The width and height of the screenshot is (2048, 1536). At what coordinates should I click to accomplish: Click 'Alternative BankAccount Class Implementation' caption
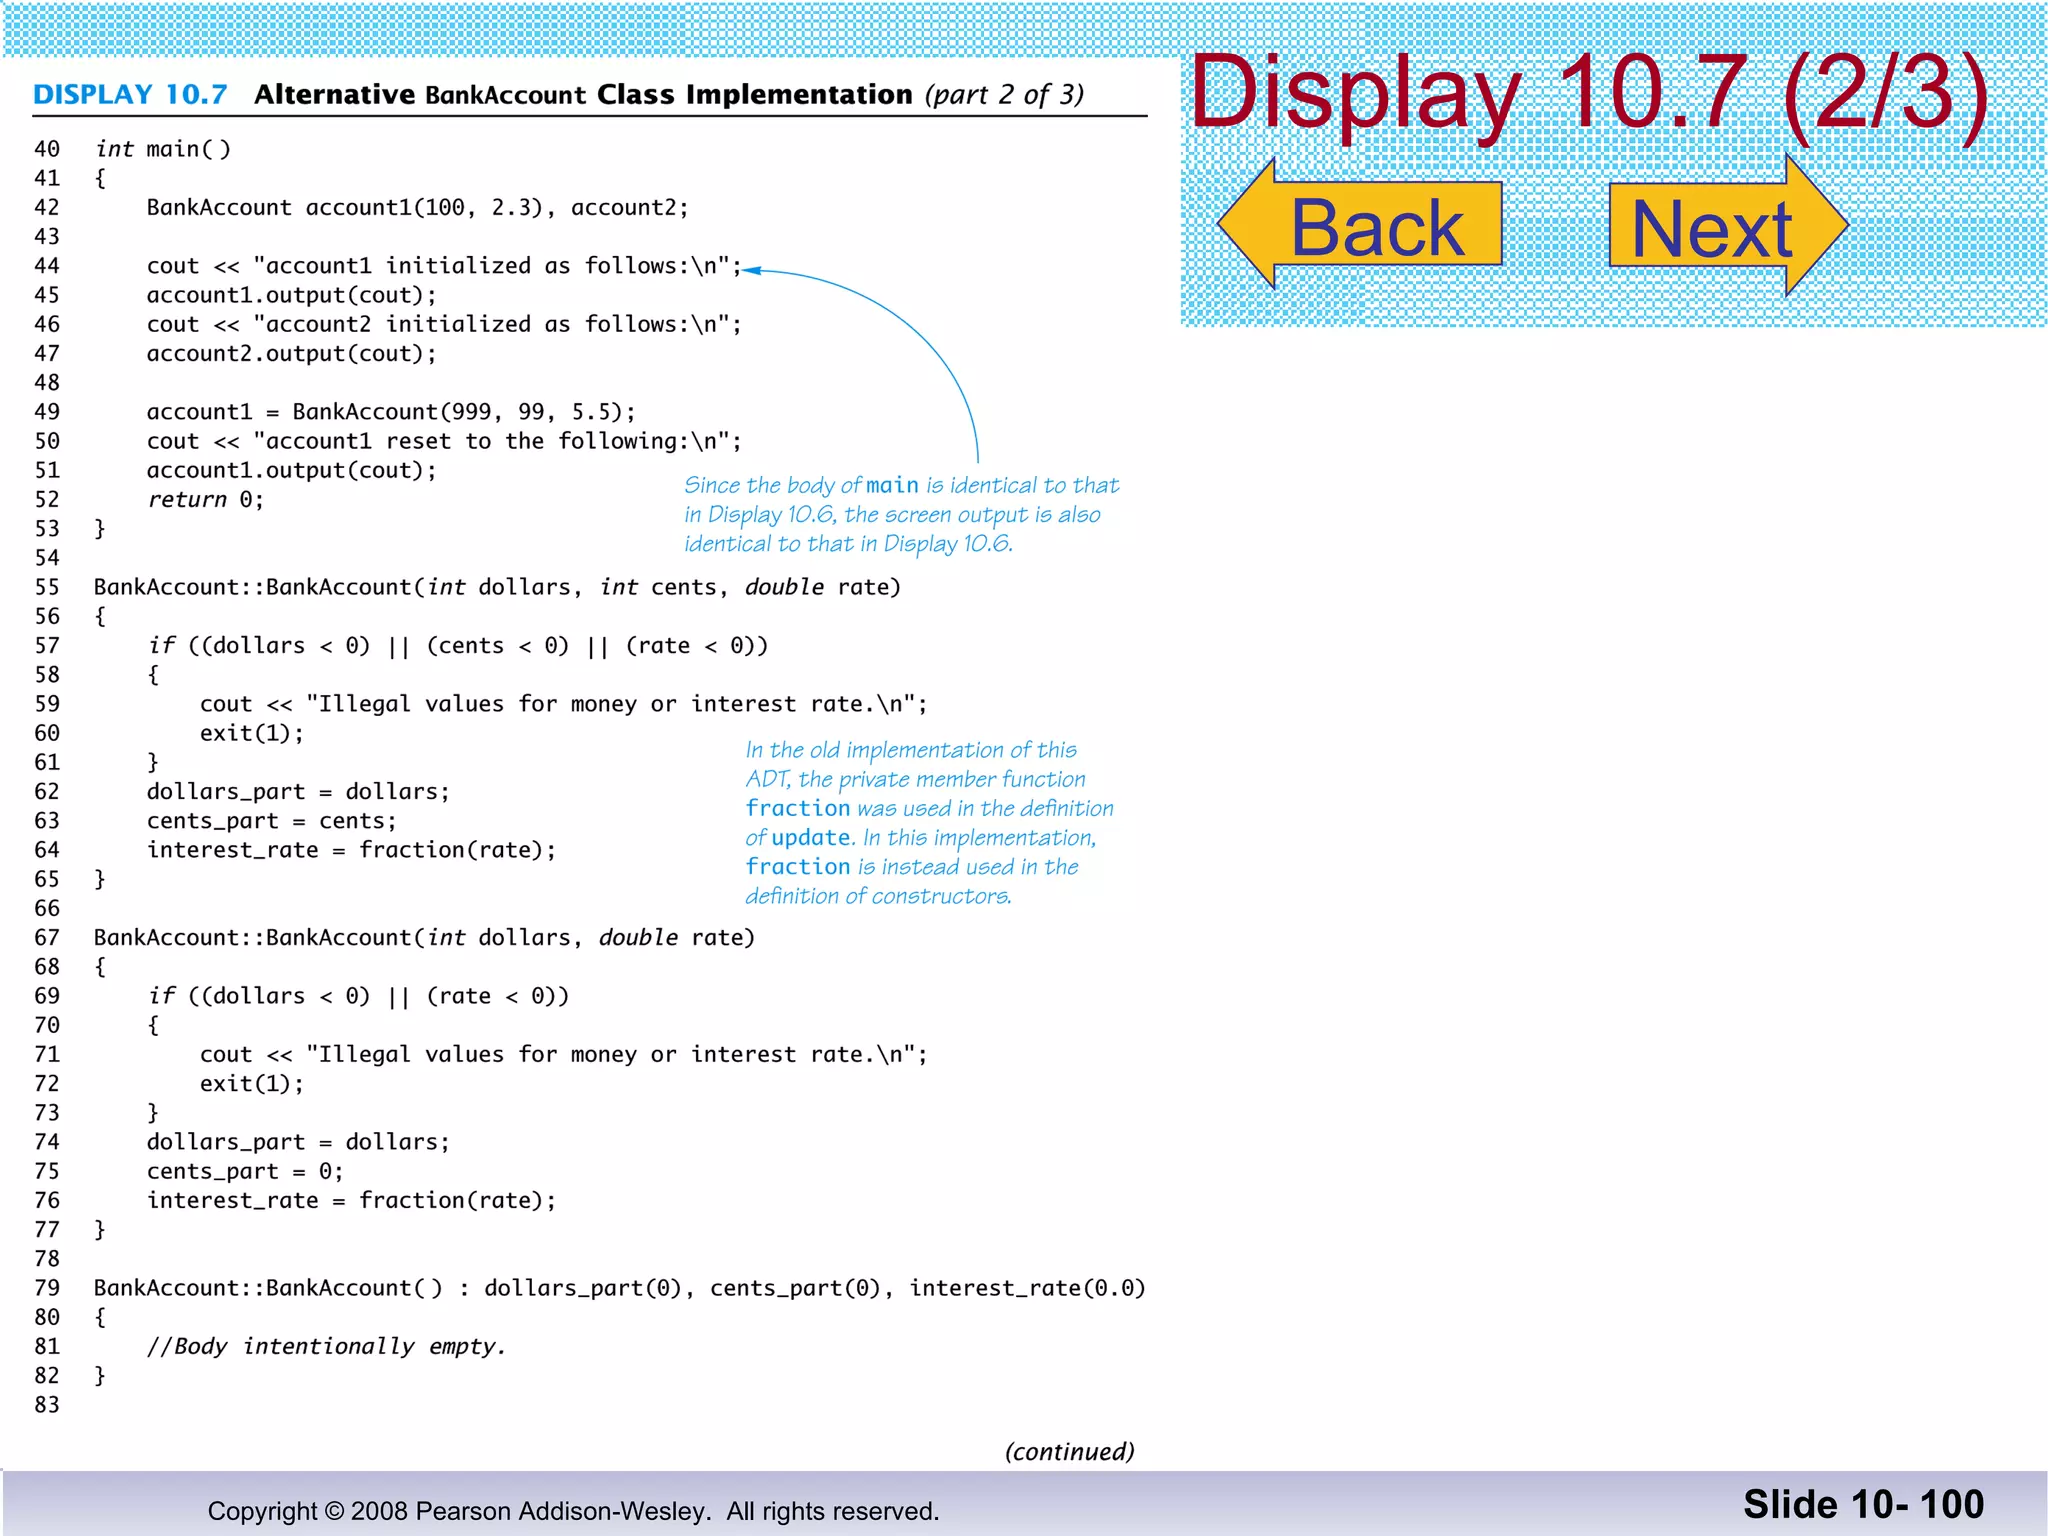[x=583, y=95]
